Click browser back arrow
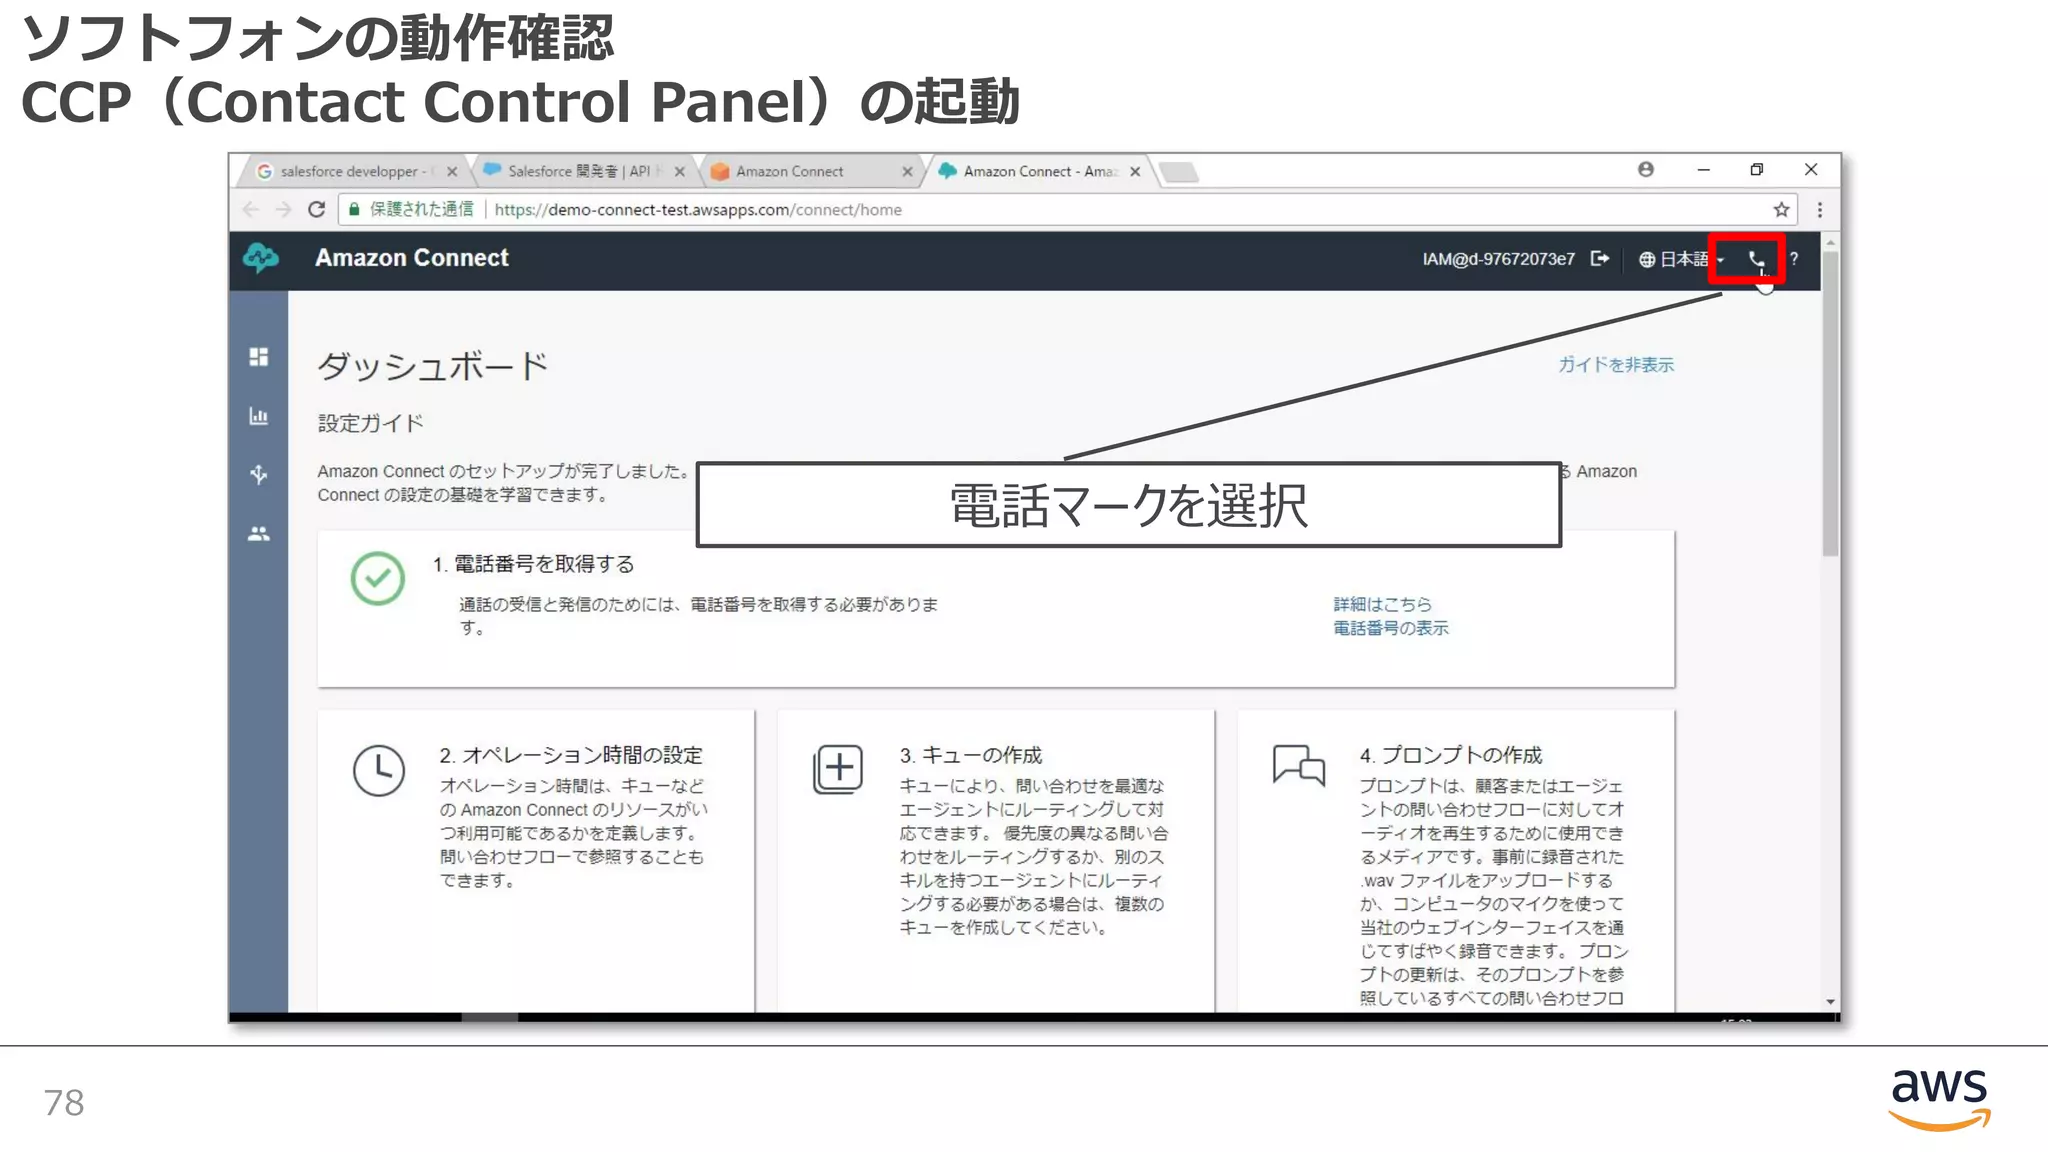Viewport: 2048px width, 1152px height. point(251,209)
